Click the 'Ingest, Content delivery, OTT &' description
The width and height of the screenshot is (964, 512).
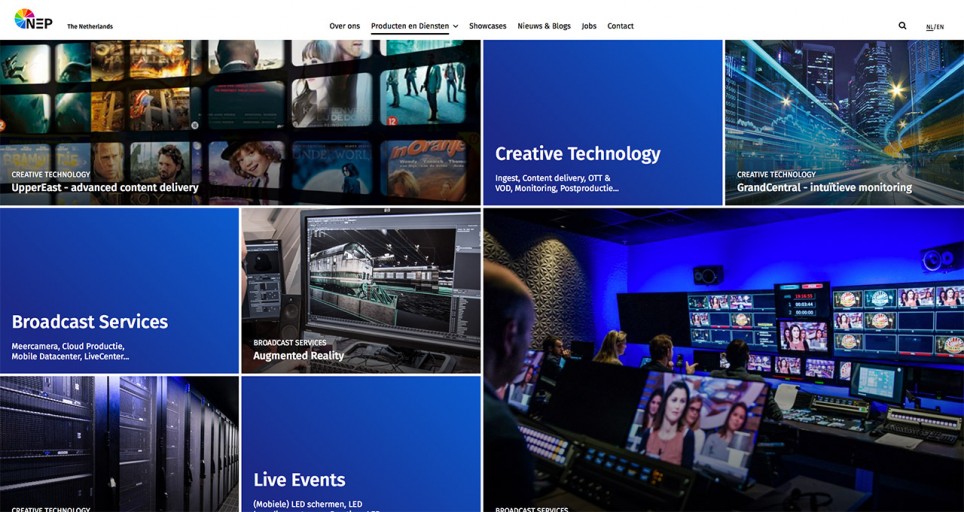point(553,178)
